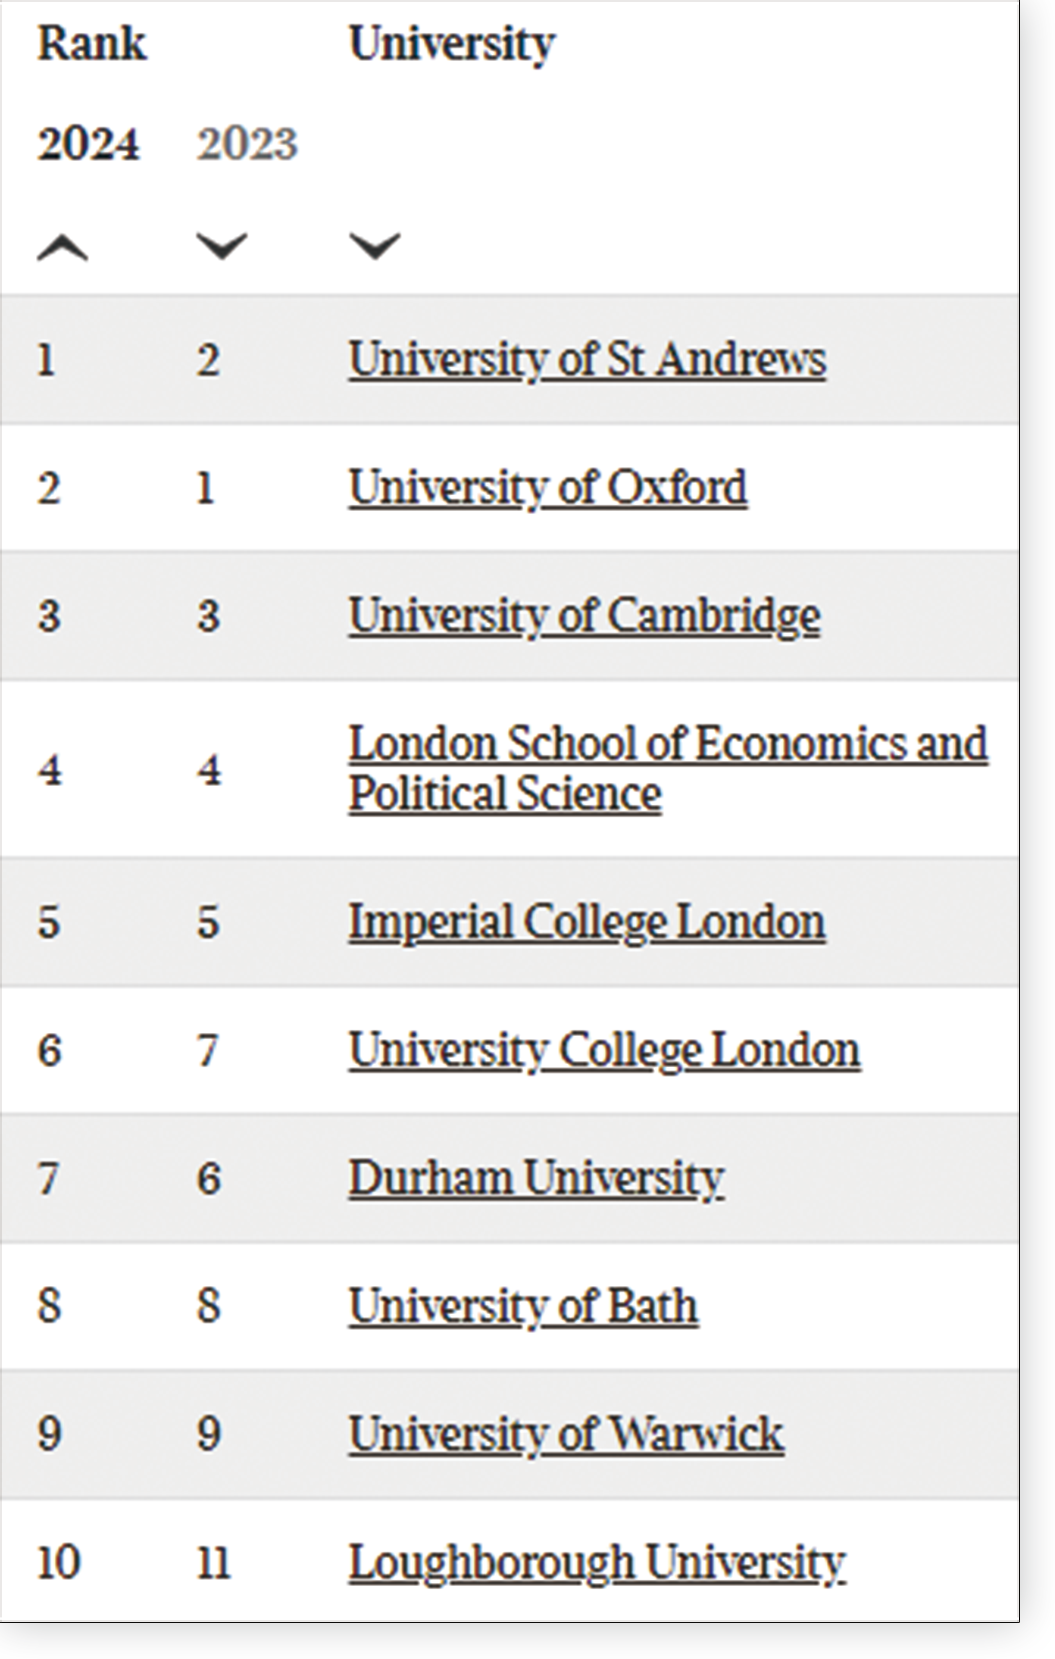Sort by University name chevron

click(375, 246)
